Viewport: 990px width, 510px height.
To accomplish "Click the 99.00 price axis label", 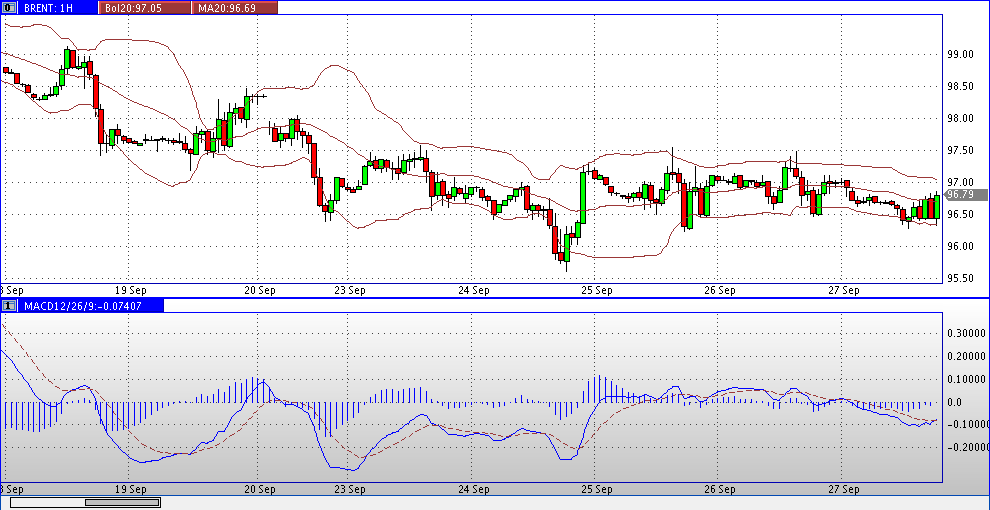I will [x=960, y=54].
